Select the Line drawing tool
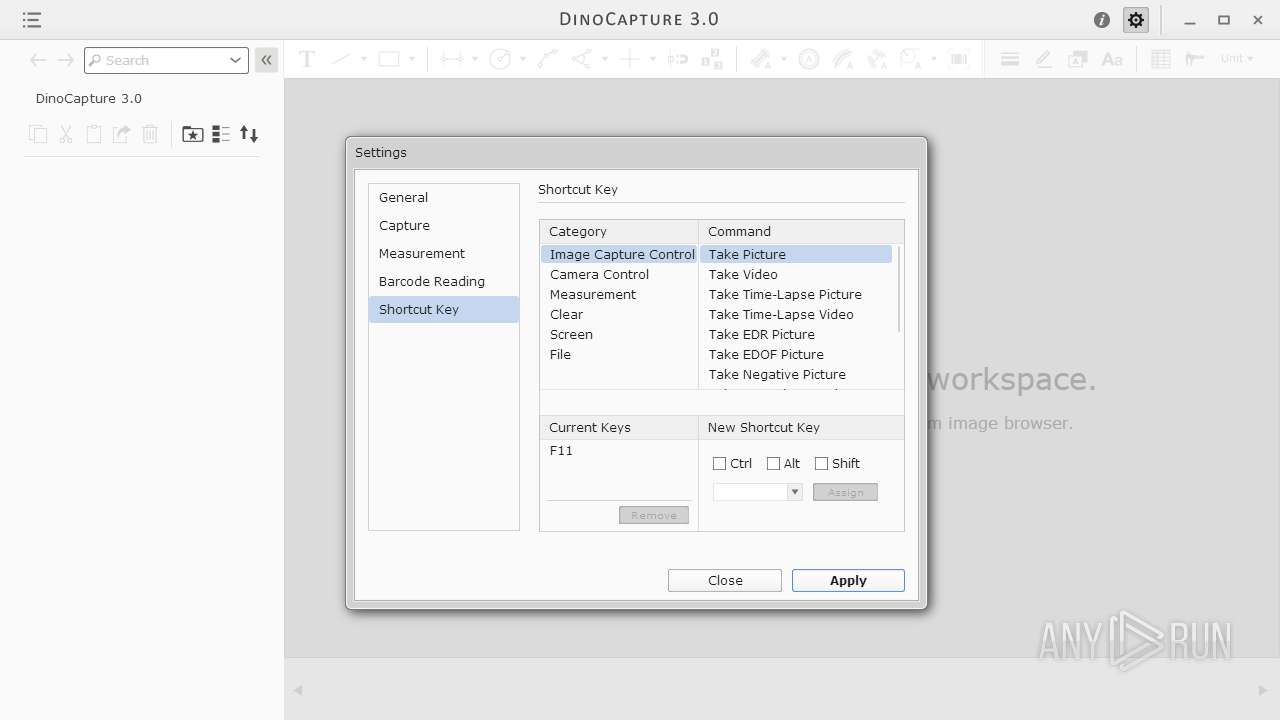1280x720 pixels. 341,59
